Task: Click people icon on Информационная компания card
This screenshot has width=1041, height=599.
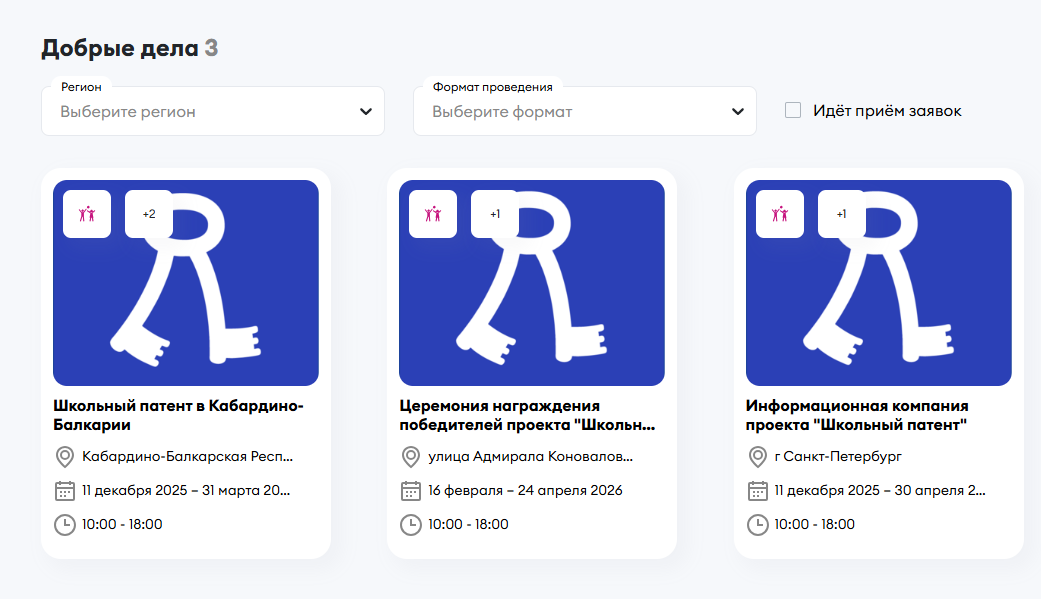Action: point(780,214)
